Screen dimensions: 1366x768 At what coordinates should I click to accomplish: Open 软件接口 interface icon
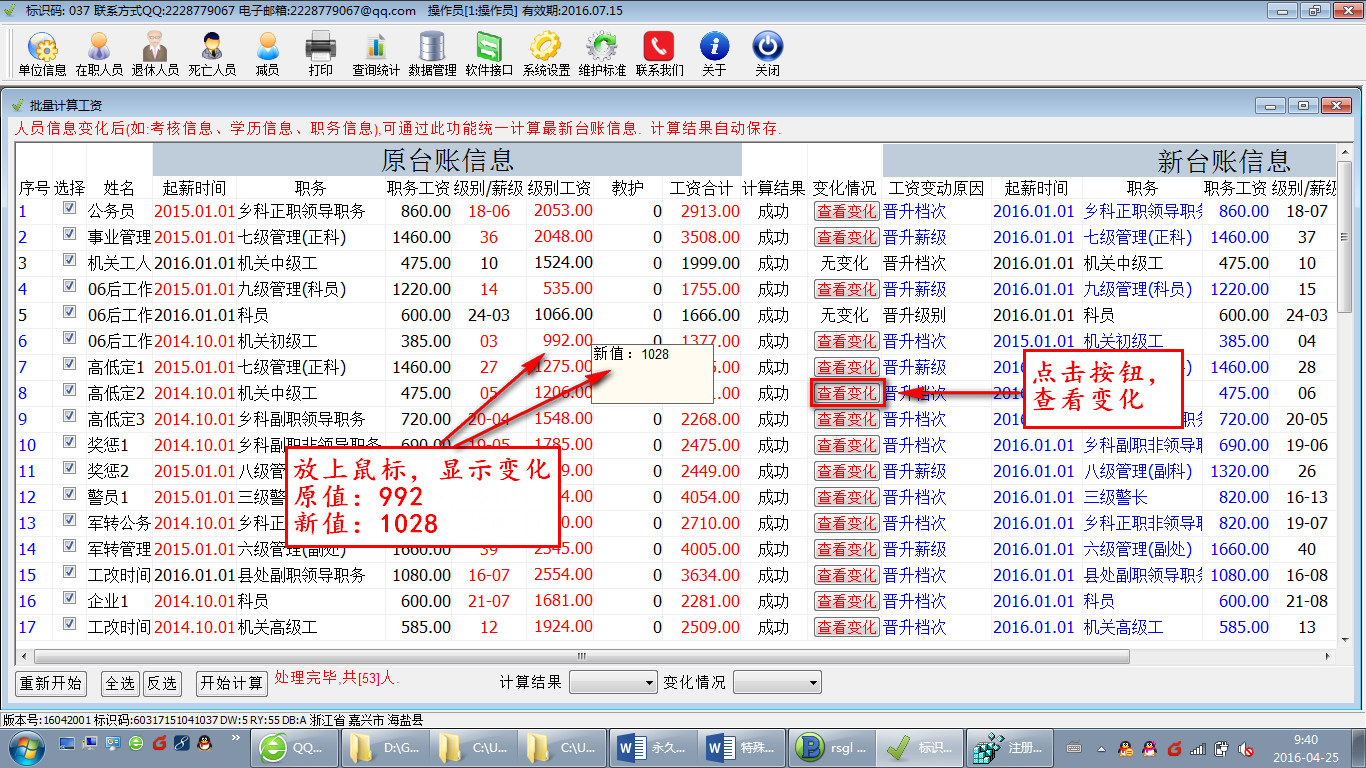point(489,53)
